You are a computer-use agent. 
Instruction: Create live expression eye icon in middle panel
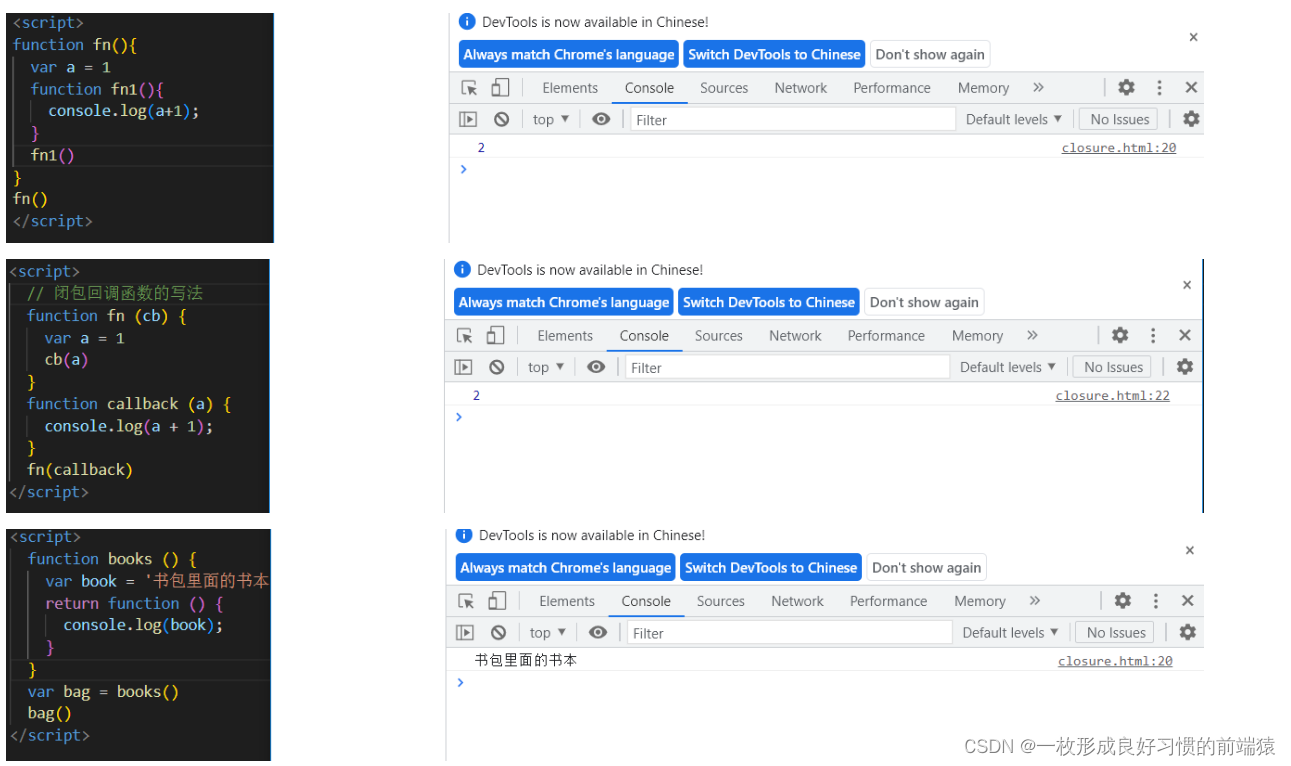(x=596, y=367)
